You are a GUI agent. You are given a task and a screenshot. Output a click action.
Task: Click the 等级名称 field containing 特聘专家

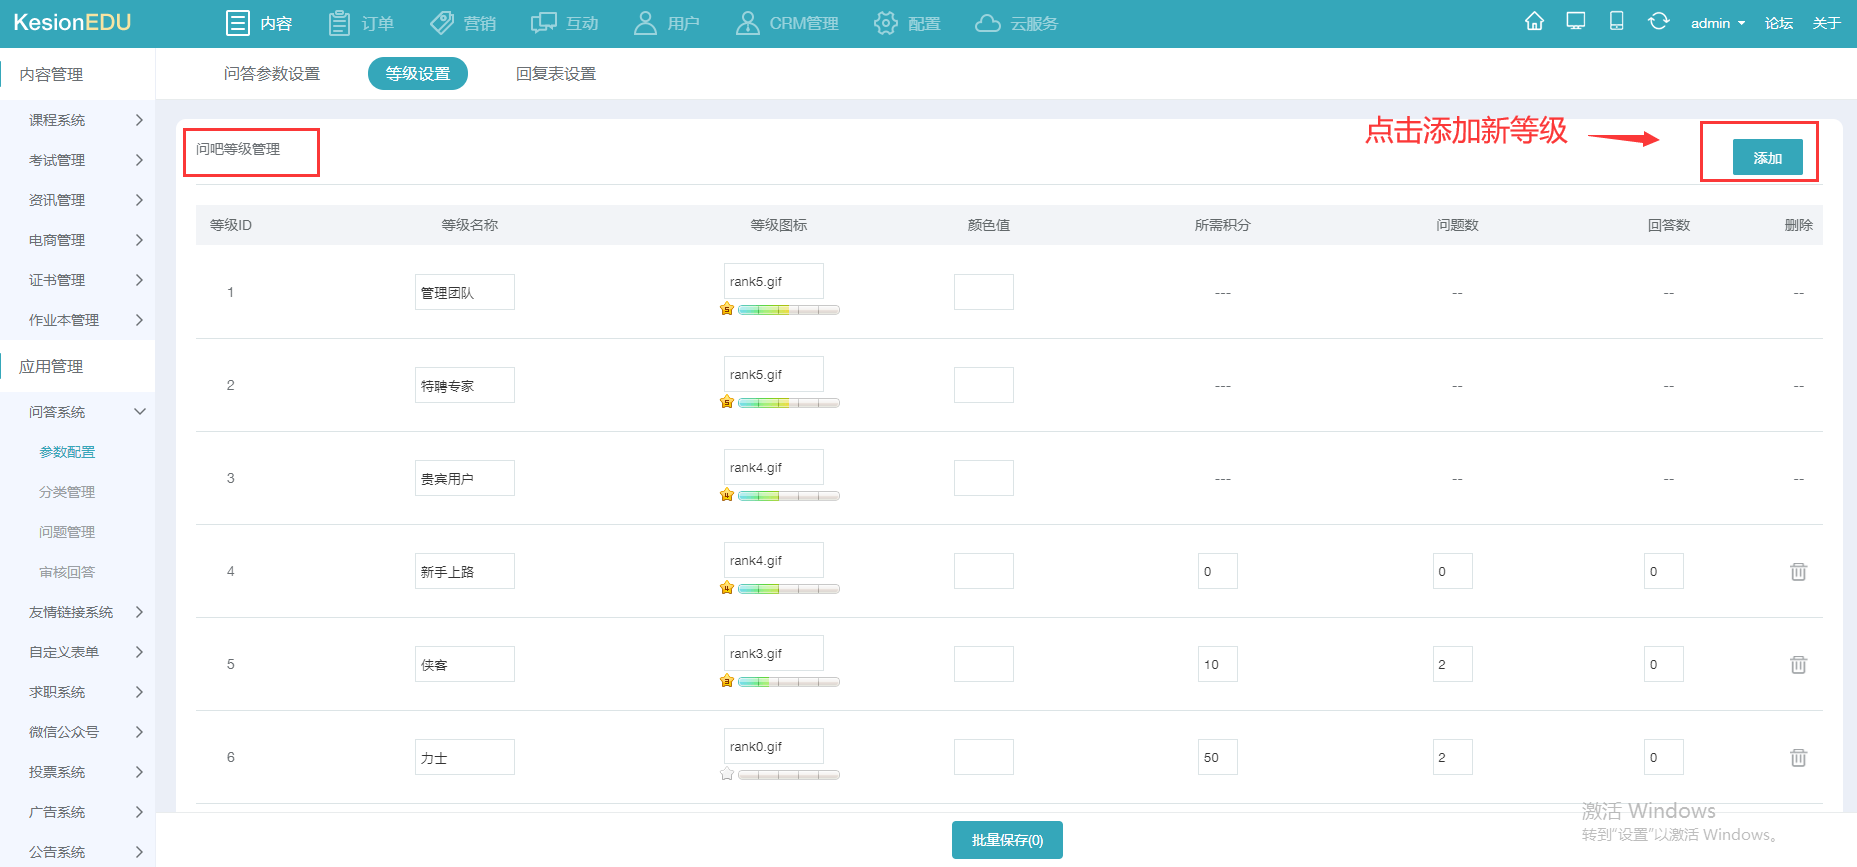coord(464,385)
